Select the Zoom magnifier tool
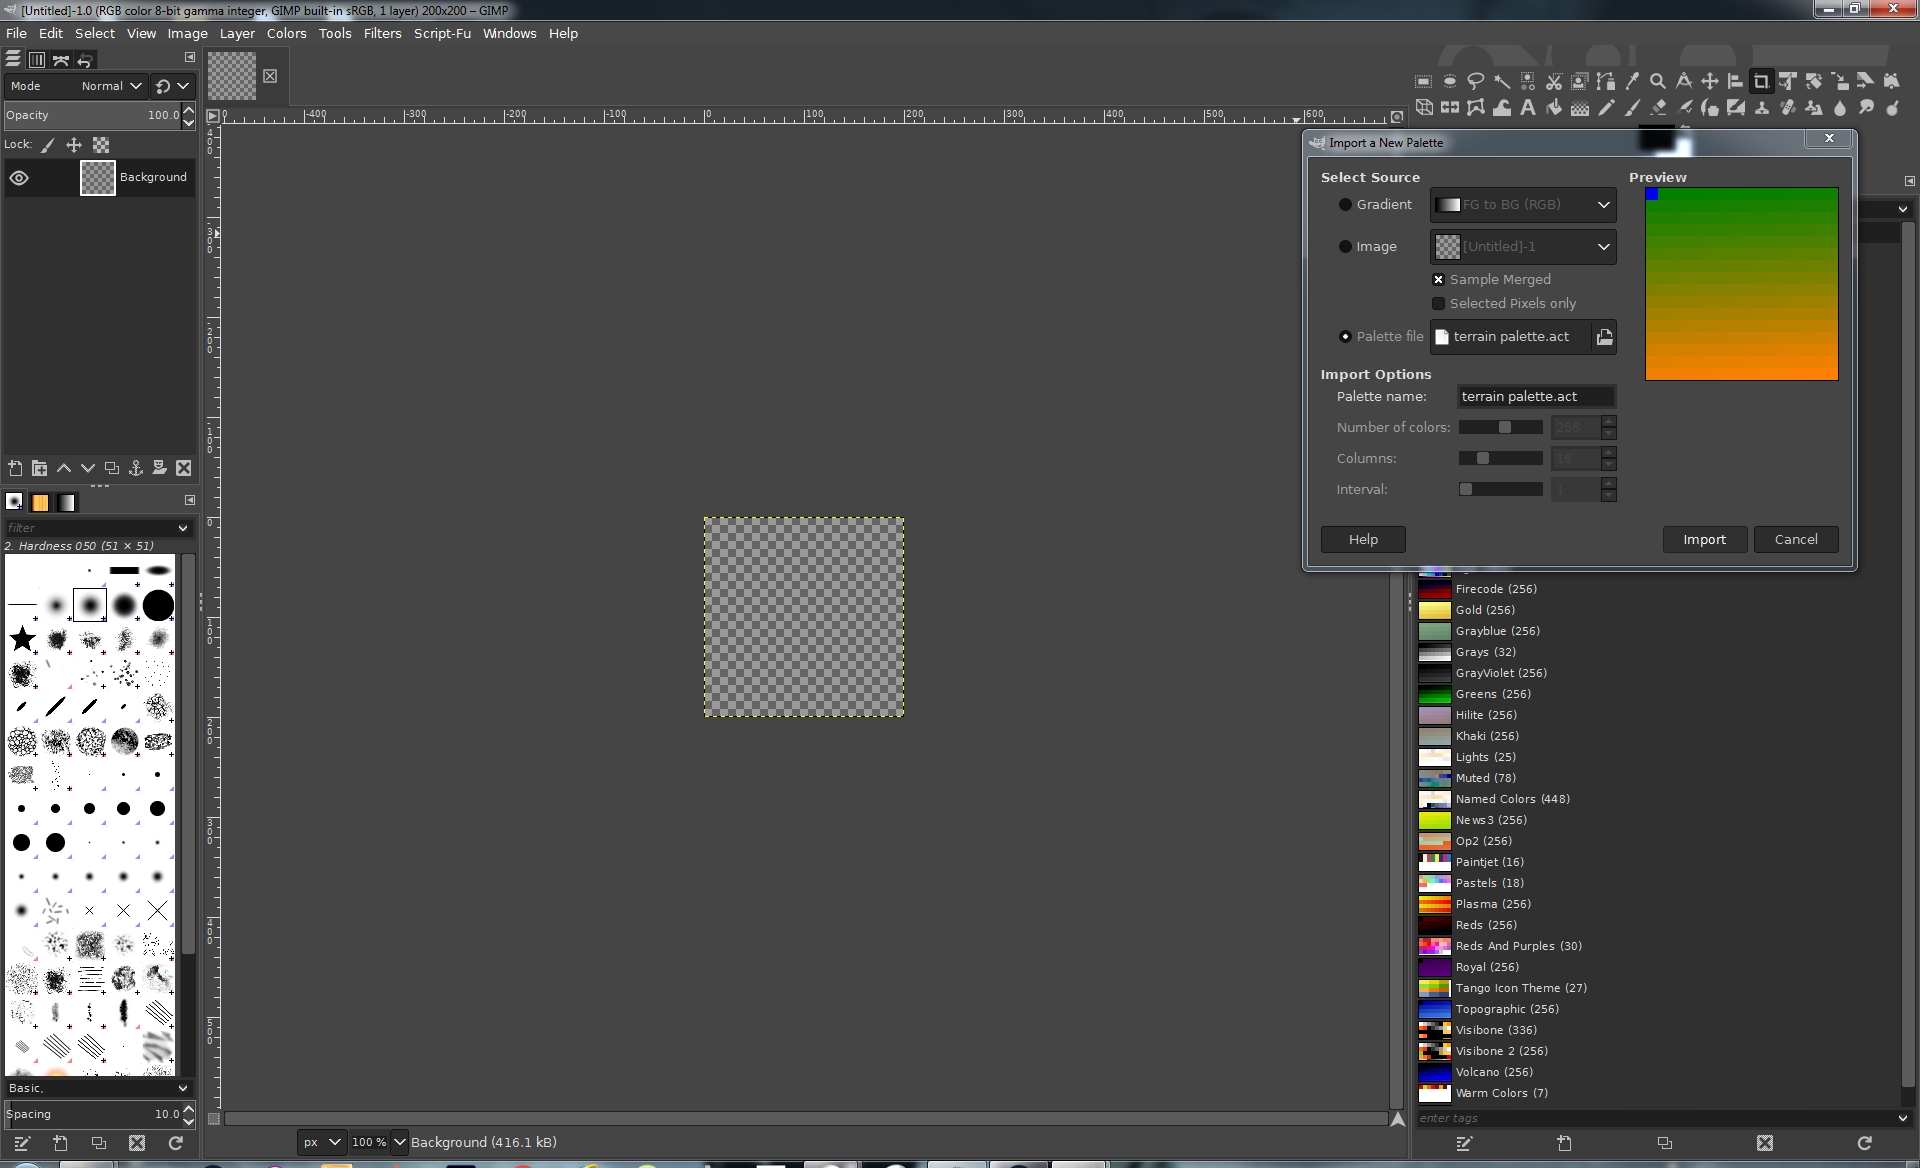 (x=1658, y=81)
